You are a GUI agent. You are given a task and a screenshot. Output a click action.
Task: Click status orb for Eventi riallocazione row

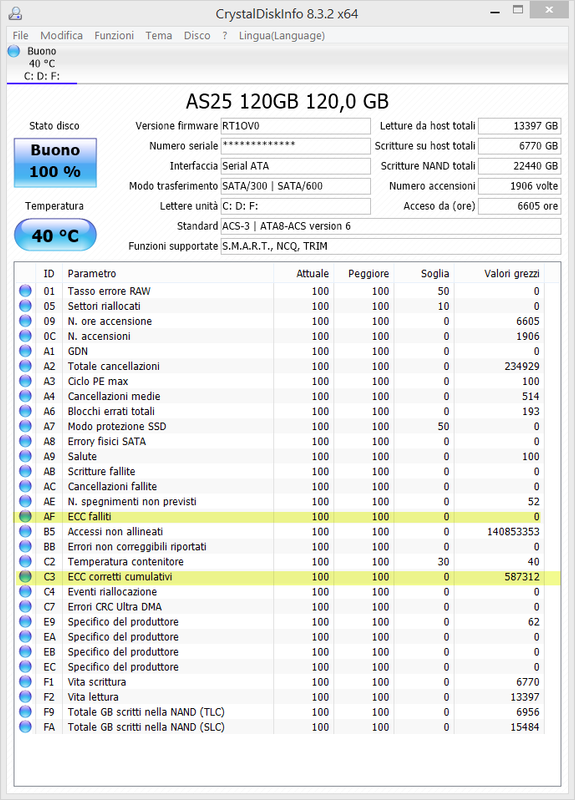25,592
